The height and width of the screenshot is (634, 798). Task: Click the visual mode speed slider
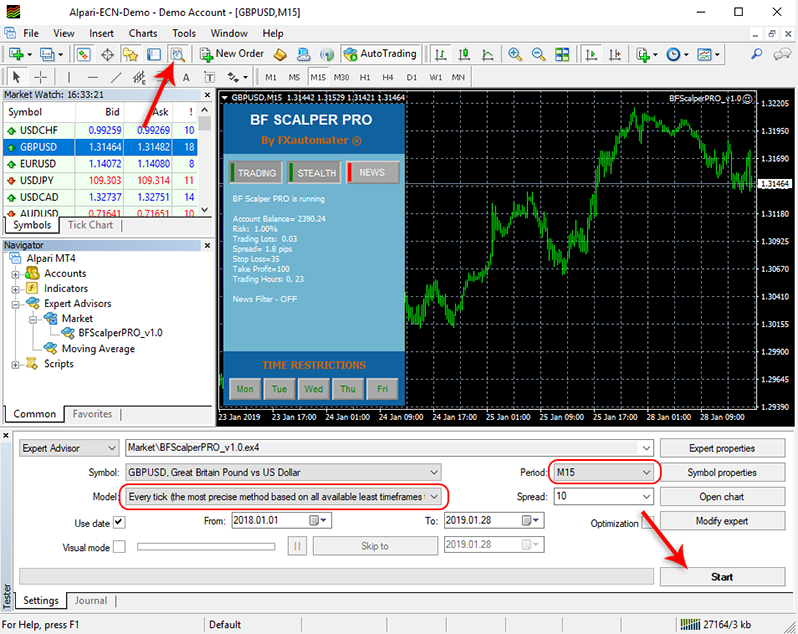pos(206,546)
